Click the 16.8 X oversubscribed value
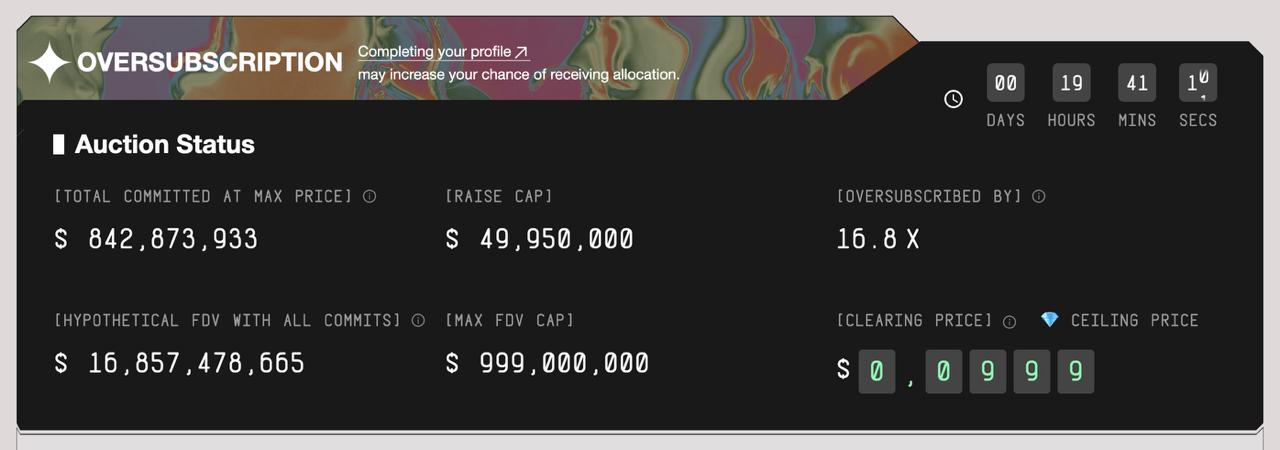1280x450 pixels. pyautogui.click(x=878, y=240)
